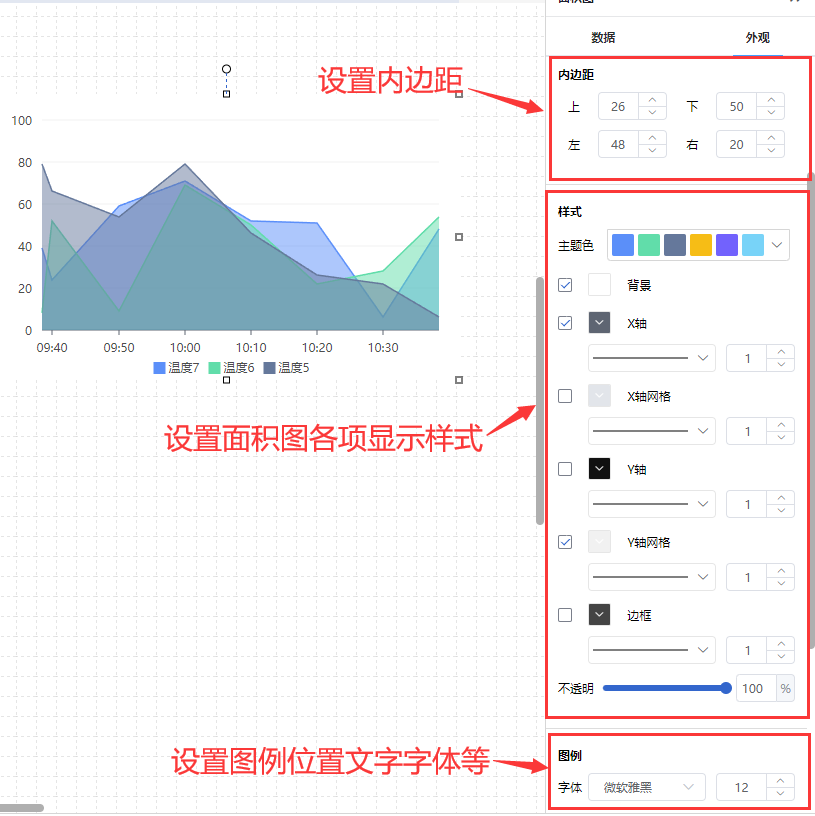
Task: Decrease the 下 padding with down arrow
Action: [x=771, y=113]
